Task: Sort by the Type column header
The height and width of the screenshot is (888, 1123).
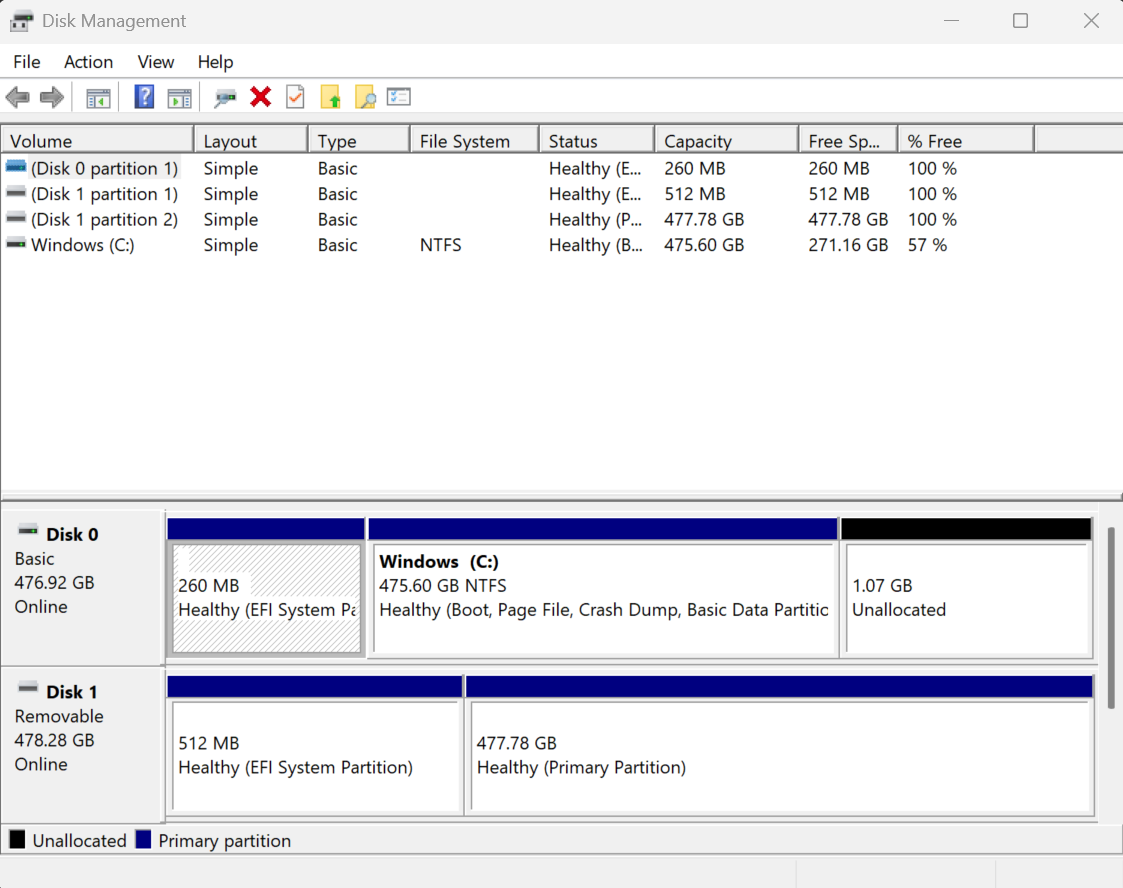Action: click(360, 140)
